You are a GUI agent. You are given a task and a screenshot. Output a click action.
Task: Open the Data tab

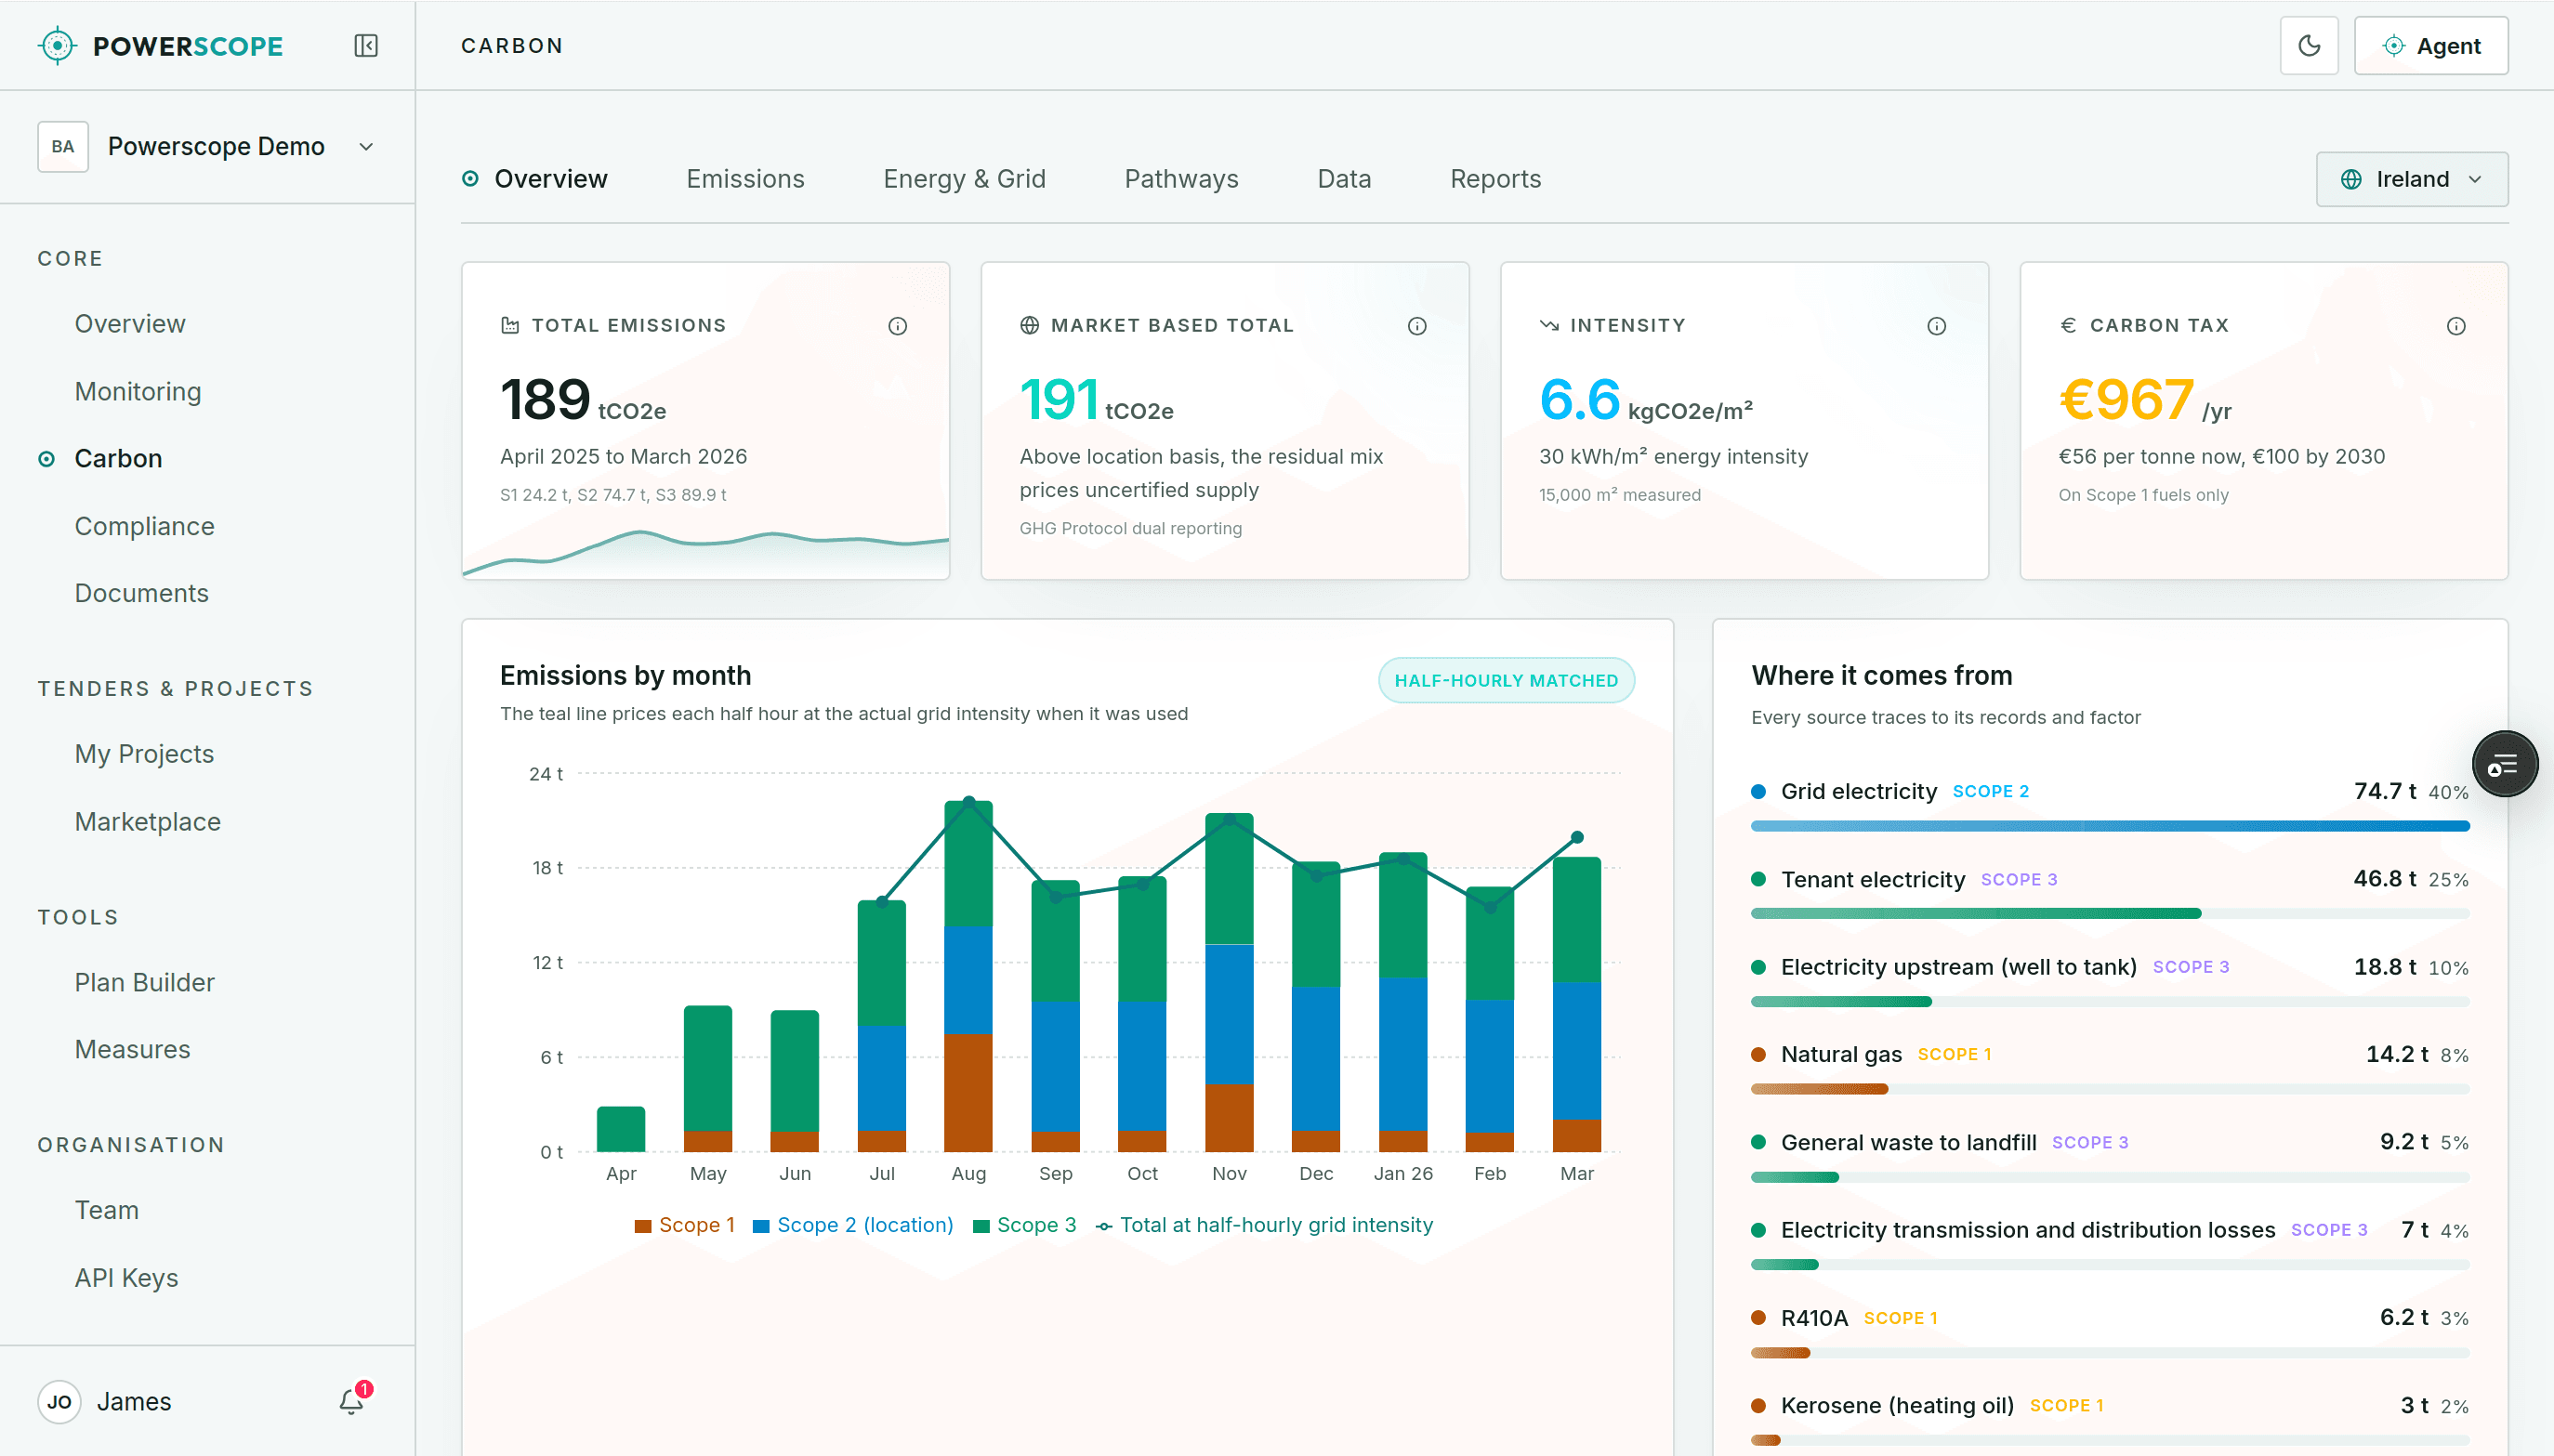[x=1344, y=179]
